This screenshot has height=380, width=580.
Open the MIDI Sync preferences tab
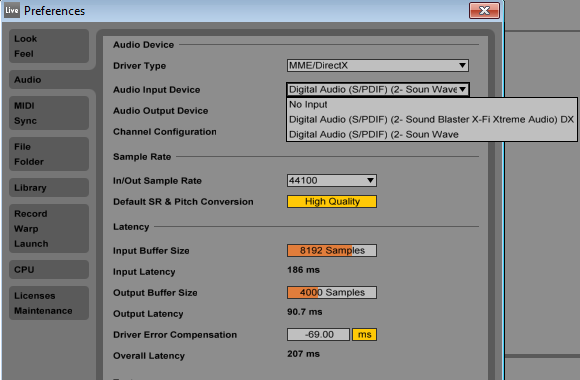click(49, 113)
